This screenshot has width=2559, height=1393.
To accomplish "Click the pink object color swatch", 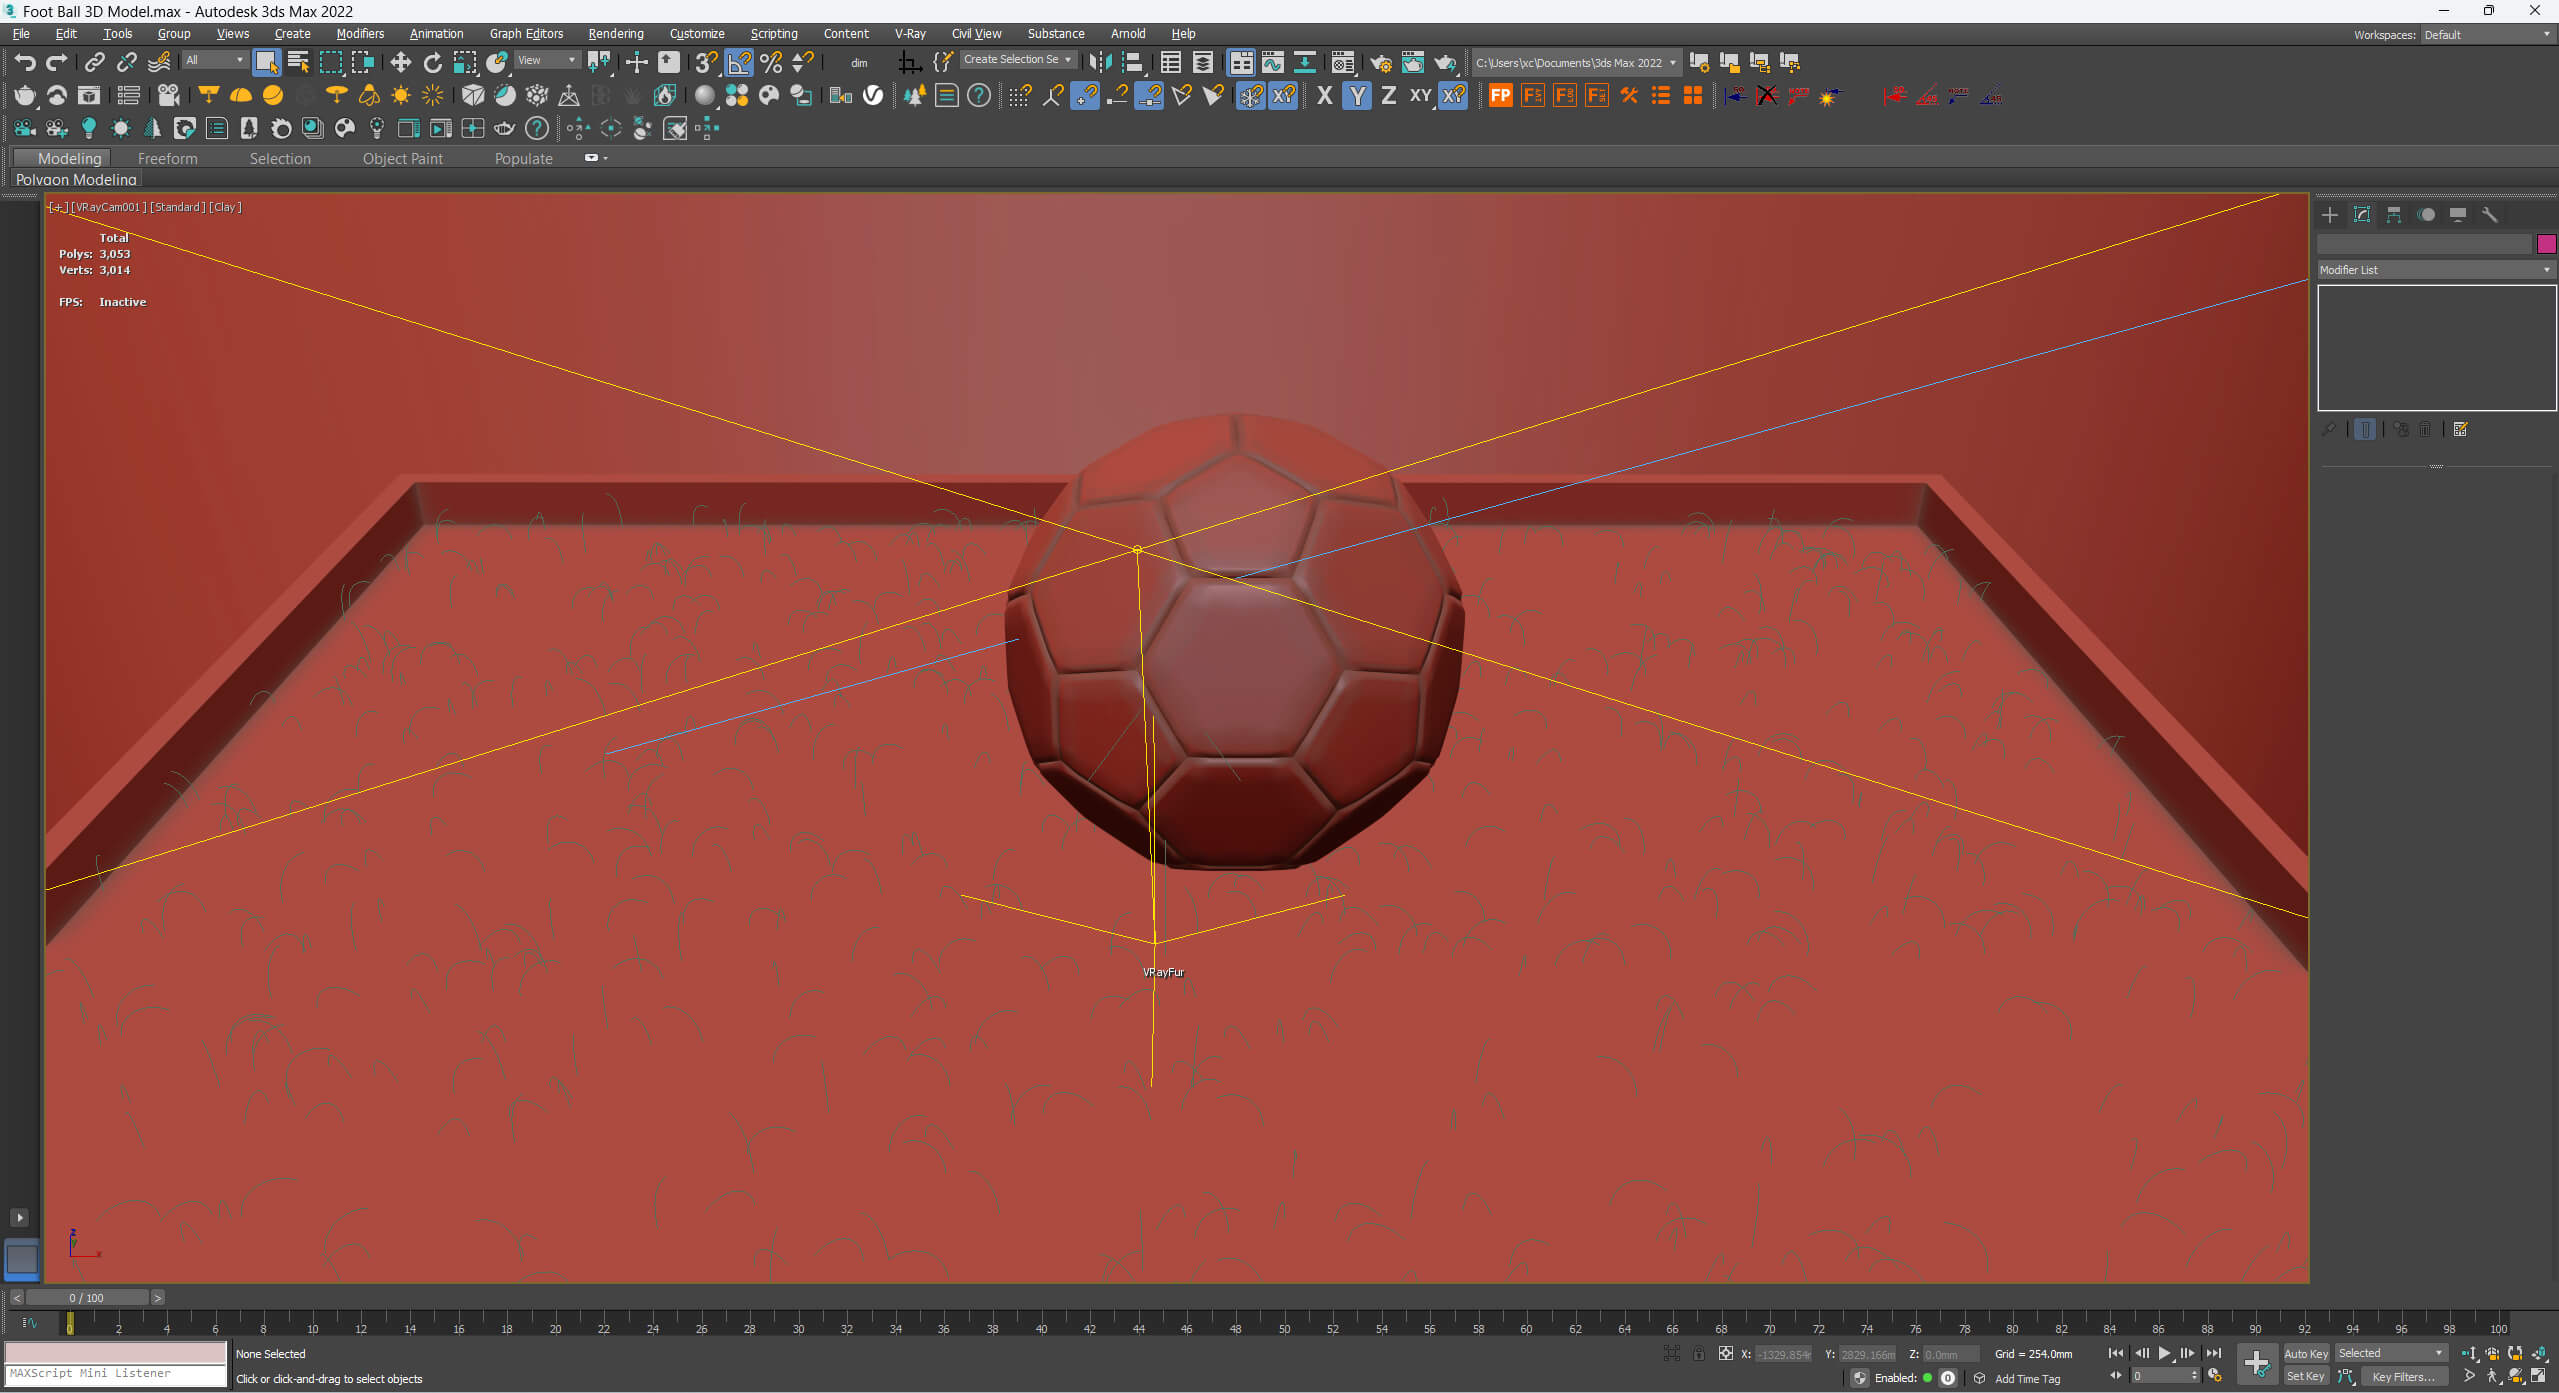I will (2546, 243).
